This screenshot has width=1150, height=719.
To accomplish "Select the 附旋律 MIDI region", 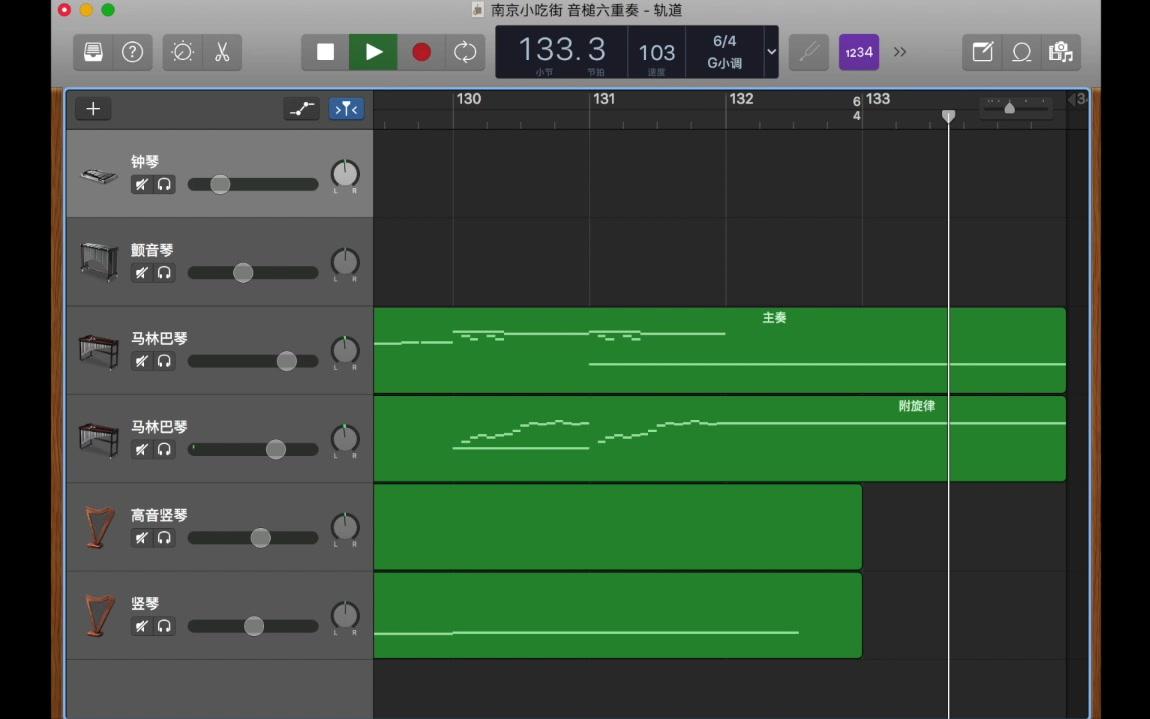I will [x=719, y=439].
